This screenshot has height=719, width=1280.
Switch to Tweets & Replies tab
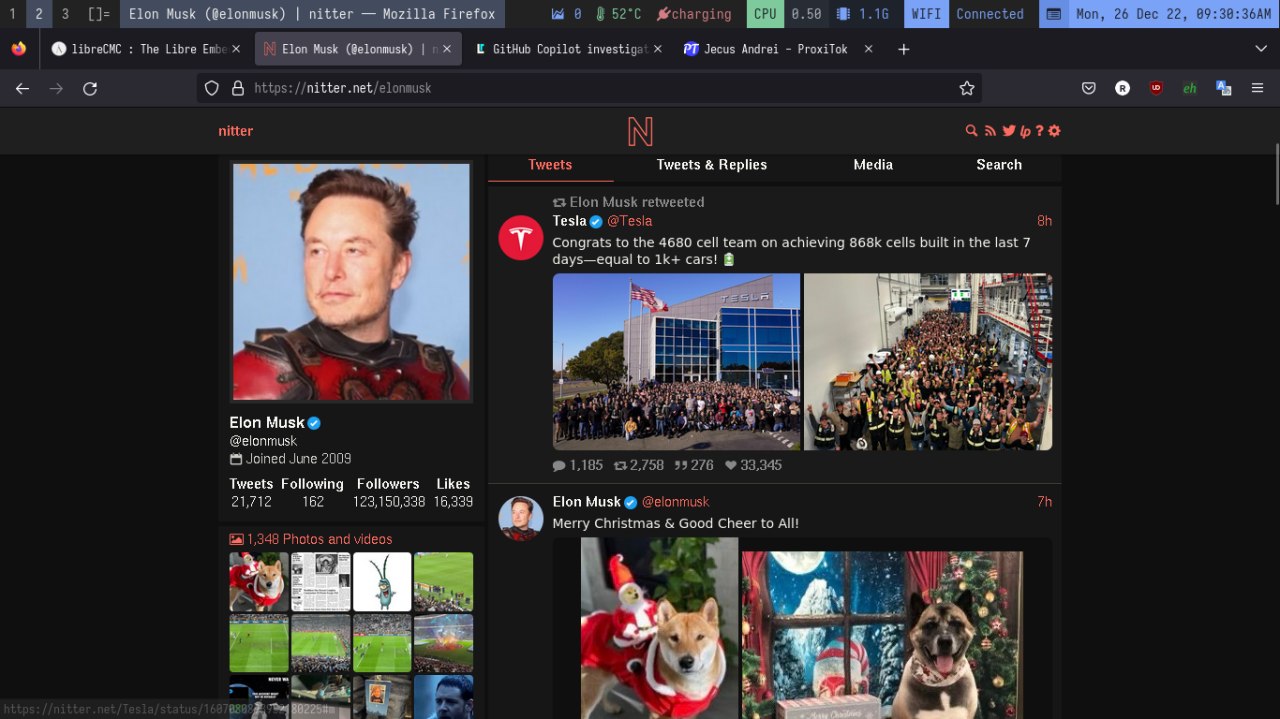pyautogui.click(x=712, y=165)
